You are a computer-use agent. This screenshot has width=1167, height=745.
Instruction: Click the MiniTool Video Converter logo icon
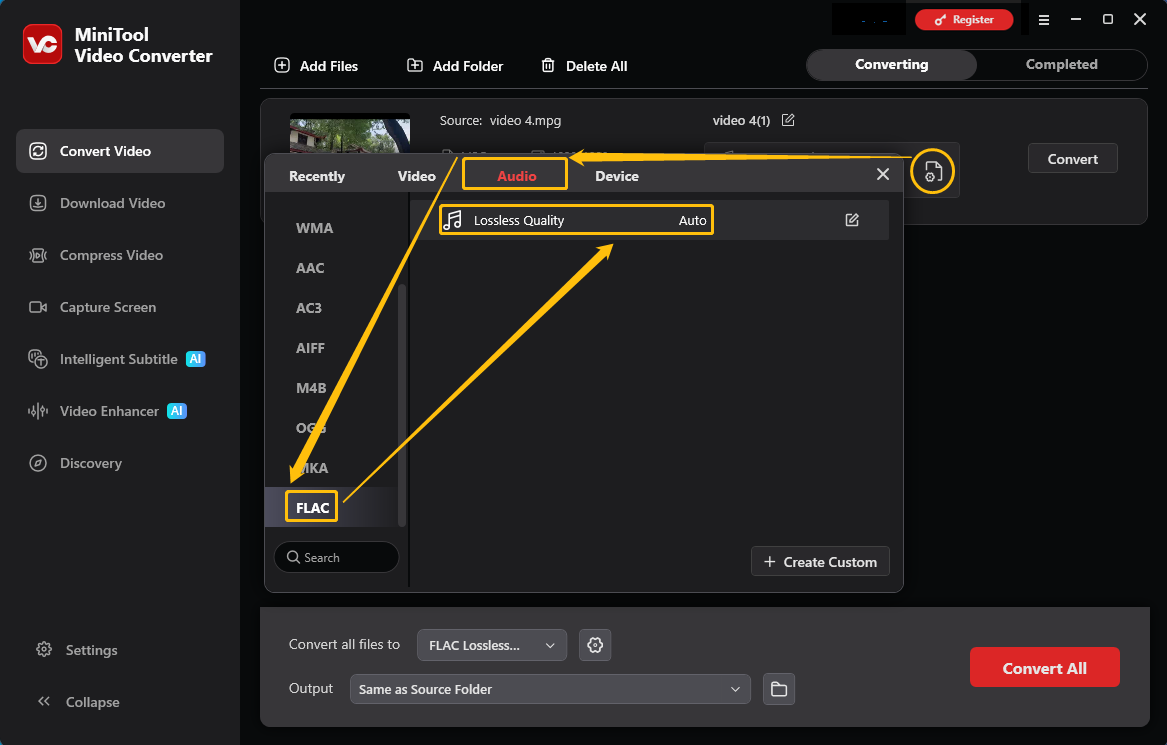pyautogui.click(x=42, y=44)
